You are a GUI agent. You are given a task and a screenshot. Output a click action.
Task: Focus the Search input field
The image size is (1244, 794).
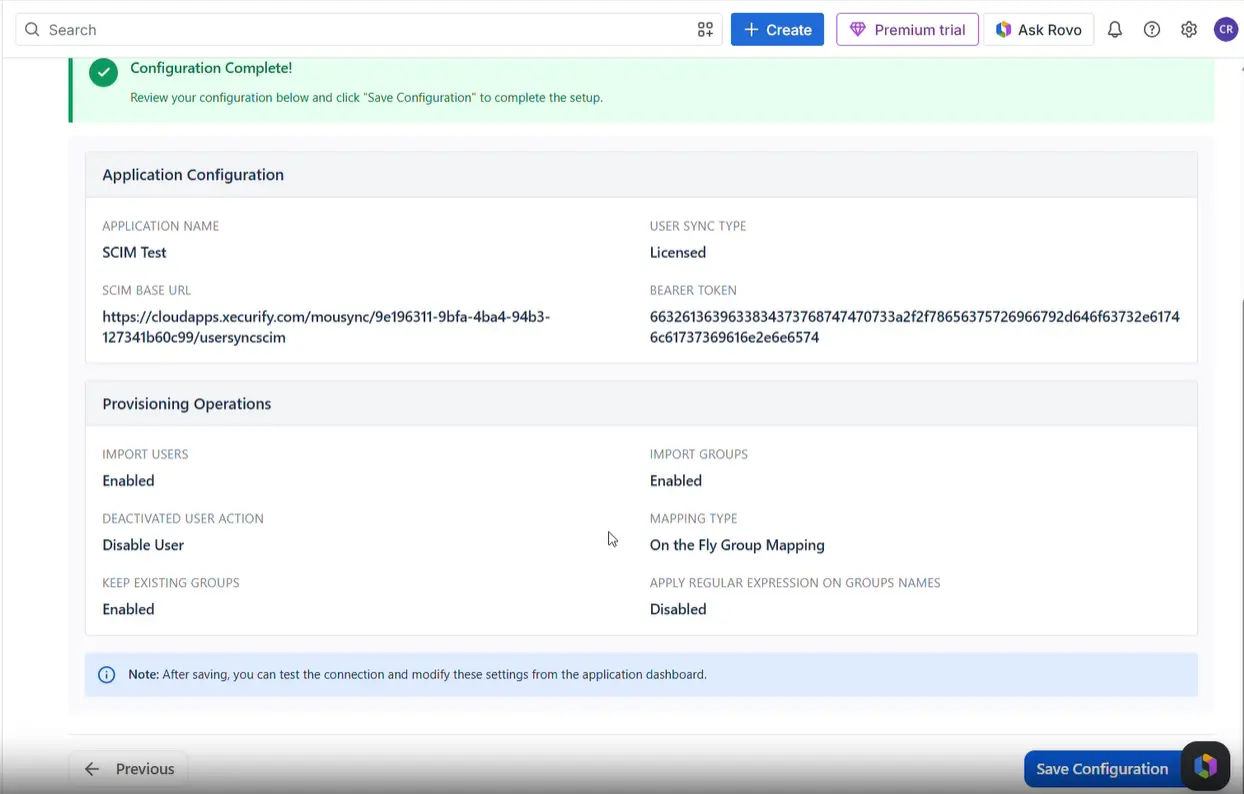coord(368,30)
